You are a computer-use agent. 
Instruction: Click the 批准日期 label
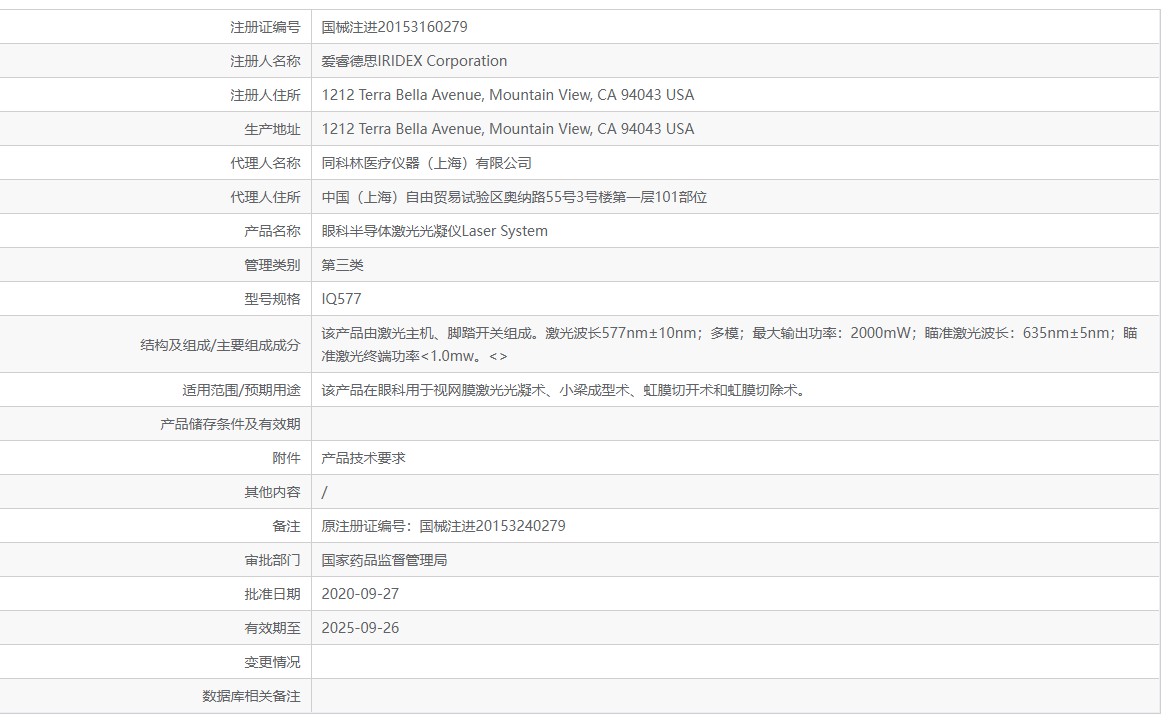point(272,594)
